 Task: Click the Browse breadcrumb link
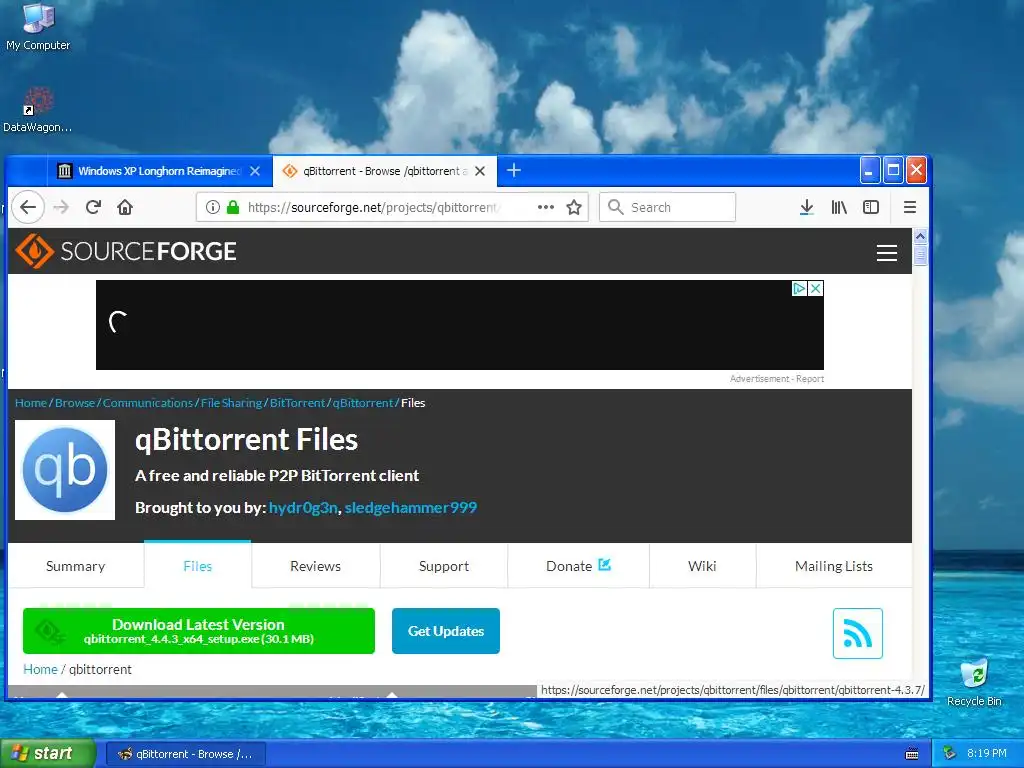point(75,403)
